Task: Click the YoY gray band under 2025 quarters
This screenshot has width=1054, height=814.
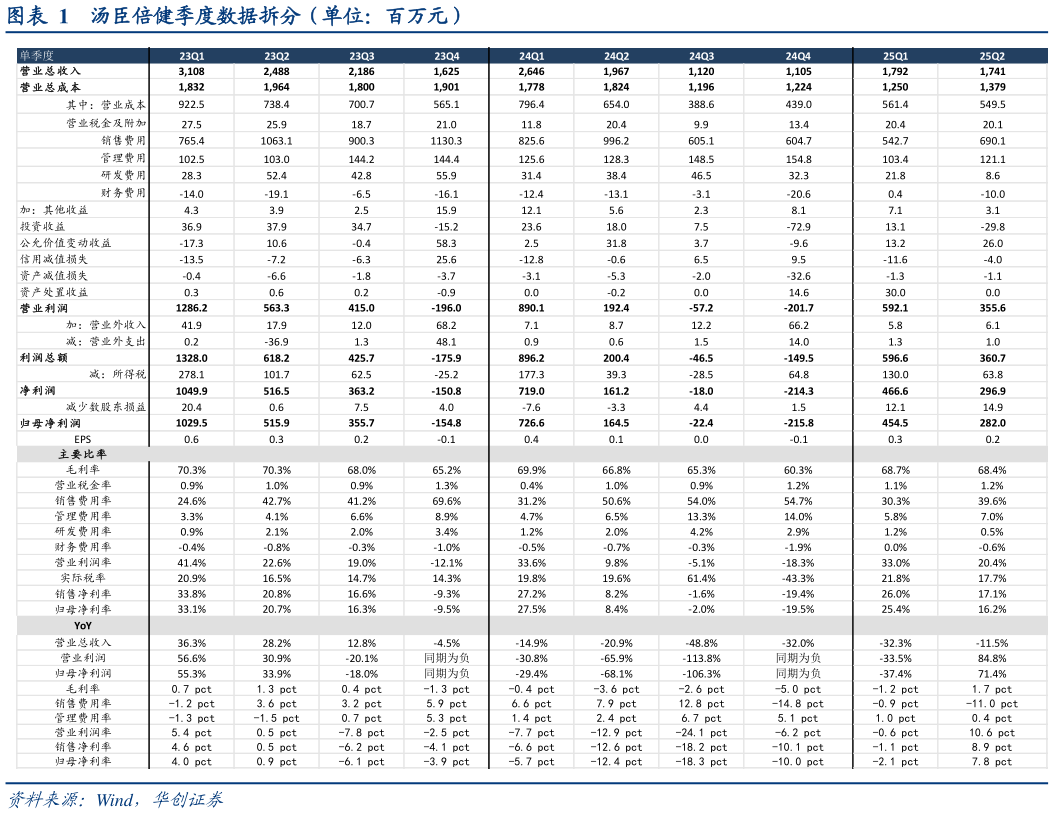Action: (949, 625)
